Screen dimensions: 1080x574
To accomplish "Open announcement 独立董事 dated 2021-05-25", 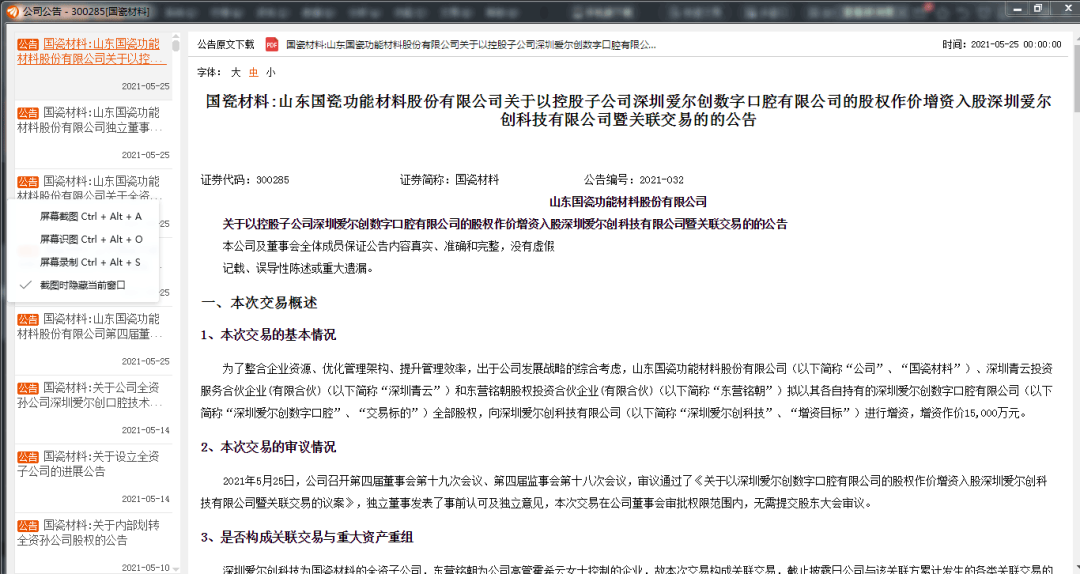I will [x=94, y=134].
